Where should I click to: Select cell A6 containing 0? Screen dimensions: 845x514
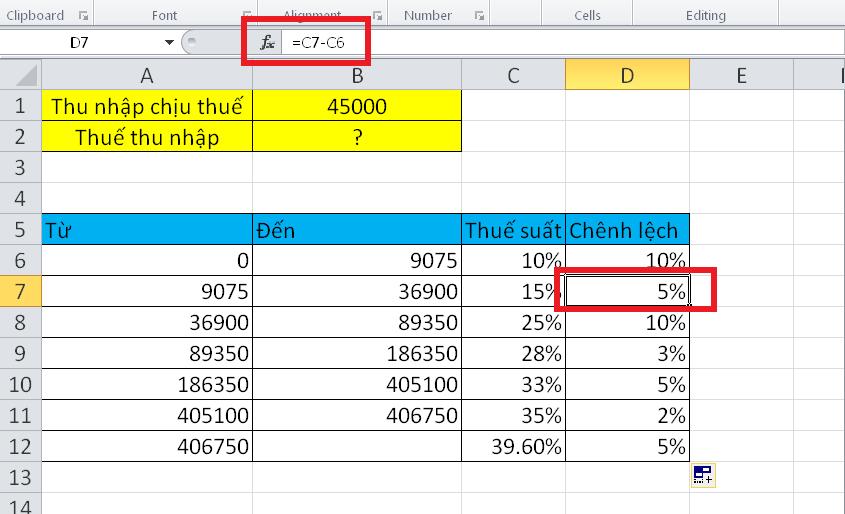(147, 260)
